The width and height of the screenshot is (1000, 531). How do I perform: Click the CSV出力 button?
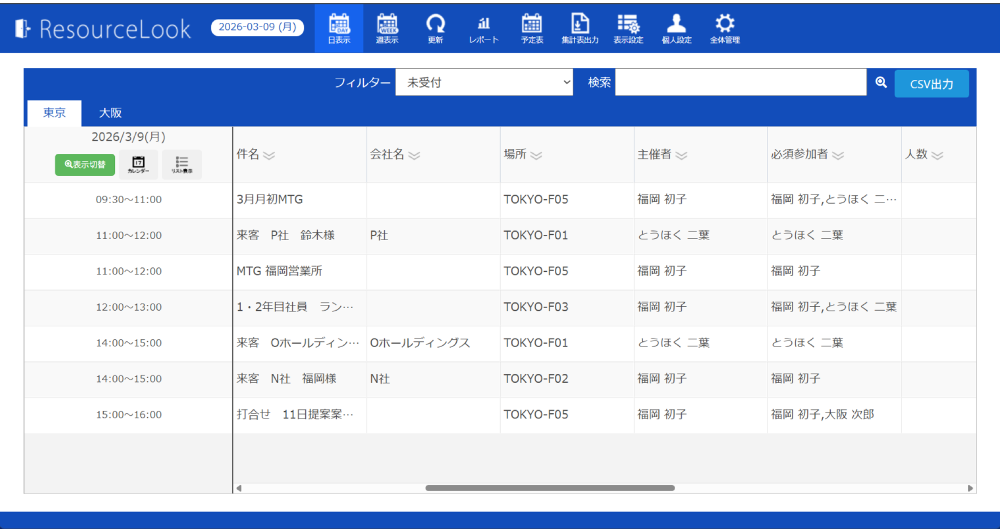point(931,84)
